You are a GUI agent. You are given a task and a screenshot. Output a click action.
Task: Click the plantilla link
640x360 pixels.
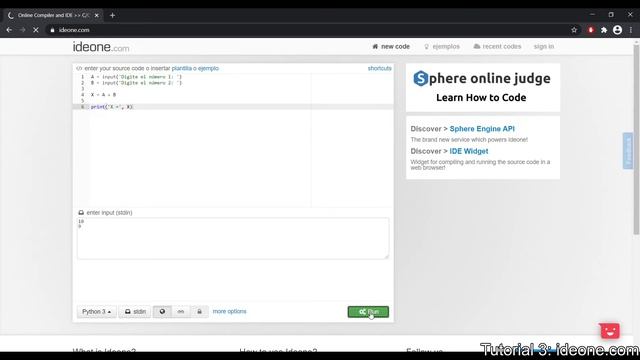(182, 68)
